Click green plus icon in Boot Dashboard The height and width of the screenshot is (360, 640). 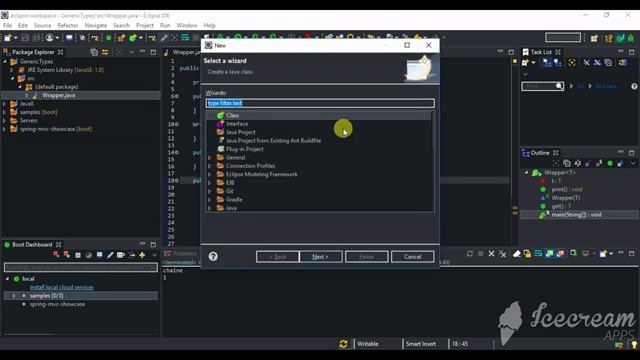tap(142, 255)
